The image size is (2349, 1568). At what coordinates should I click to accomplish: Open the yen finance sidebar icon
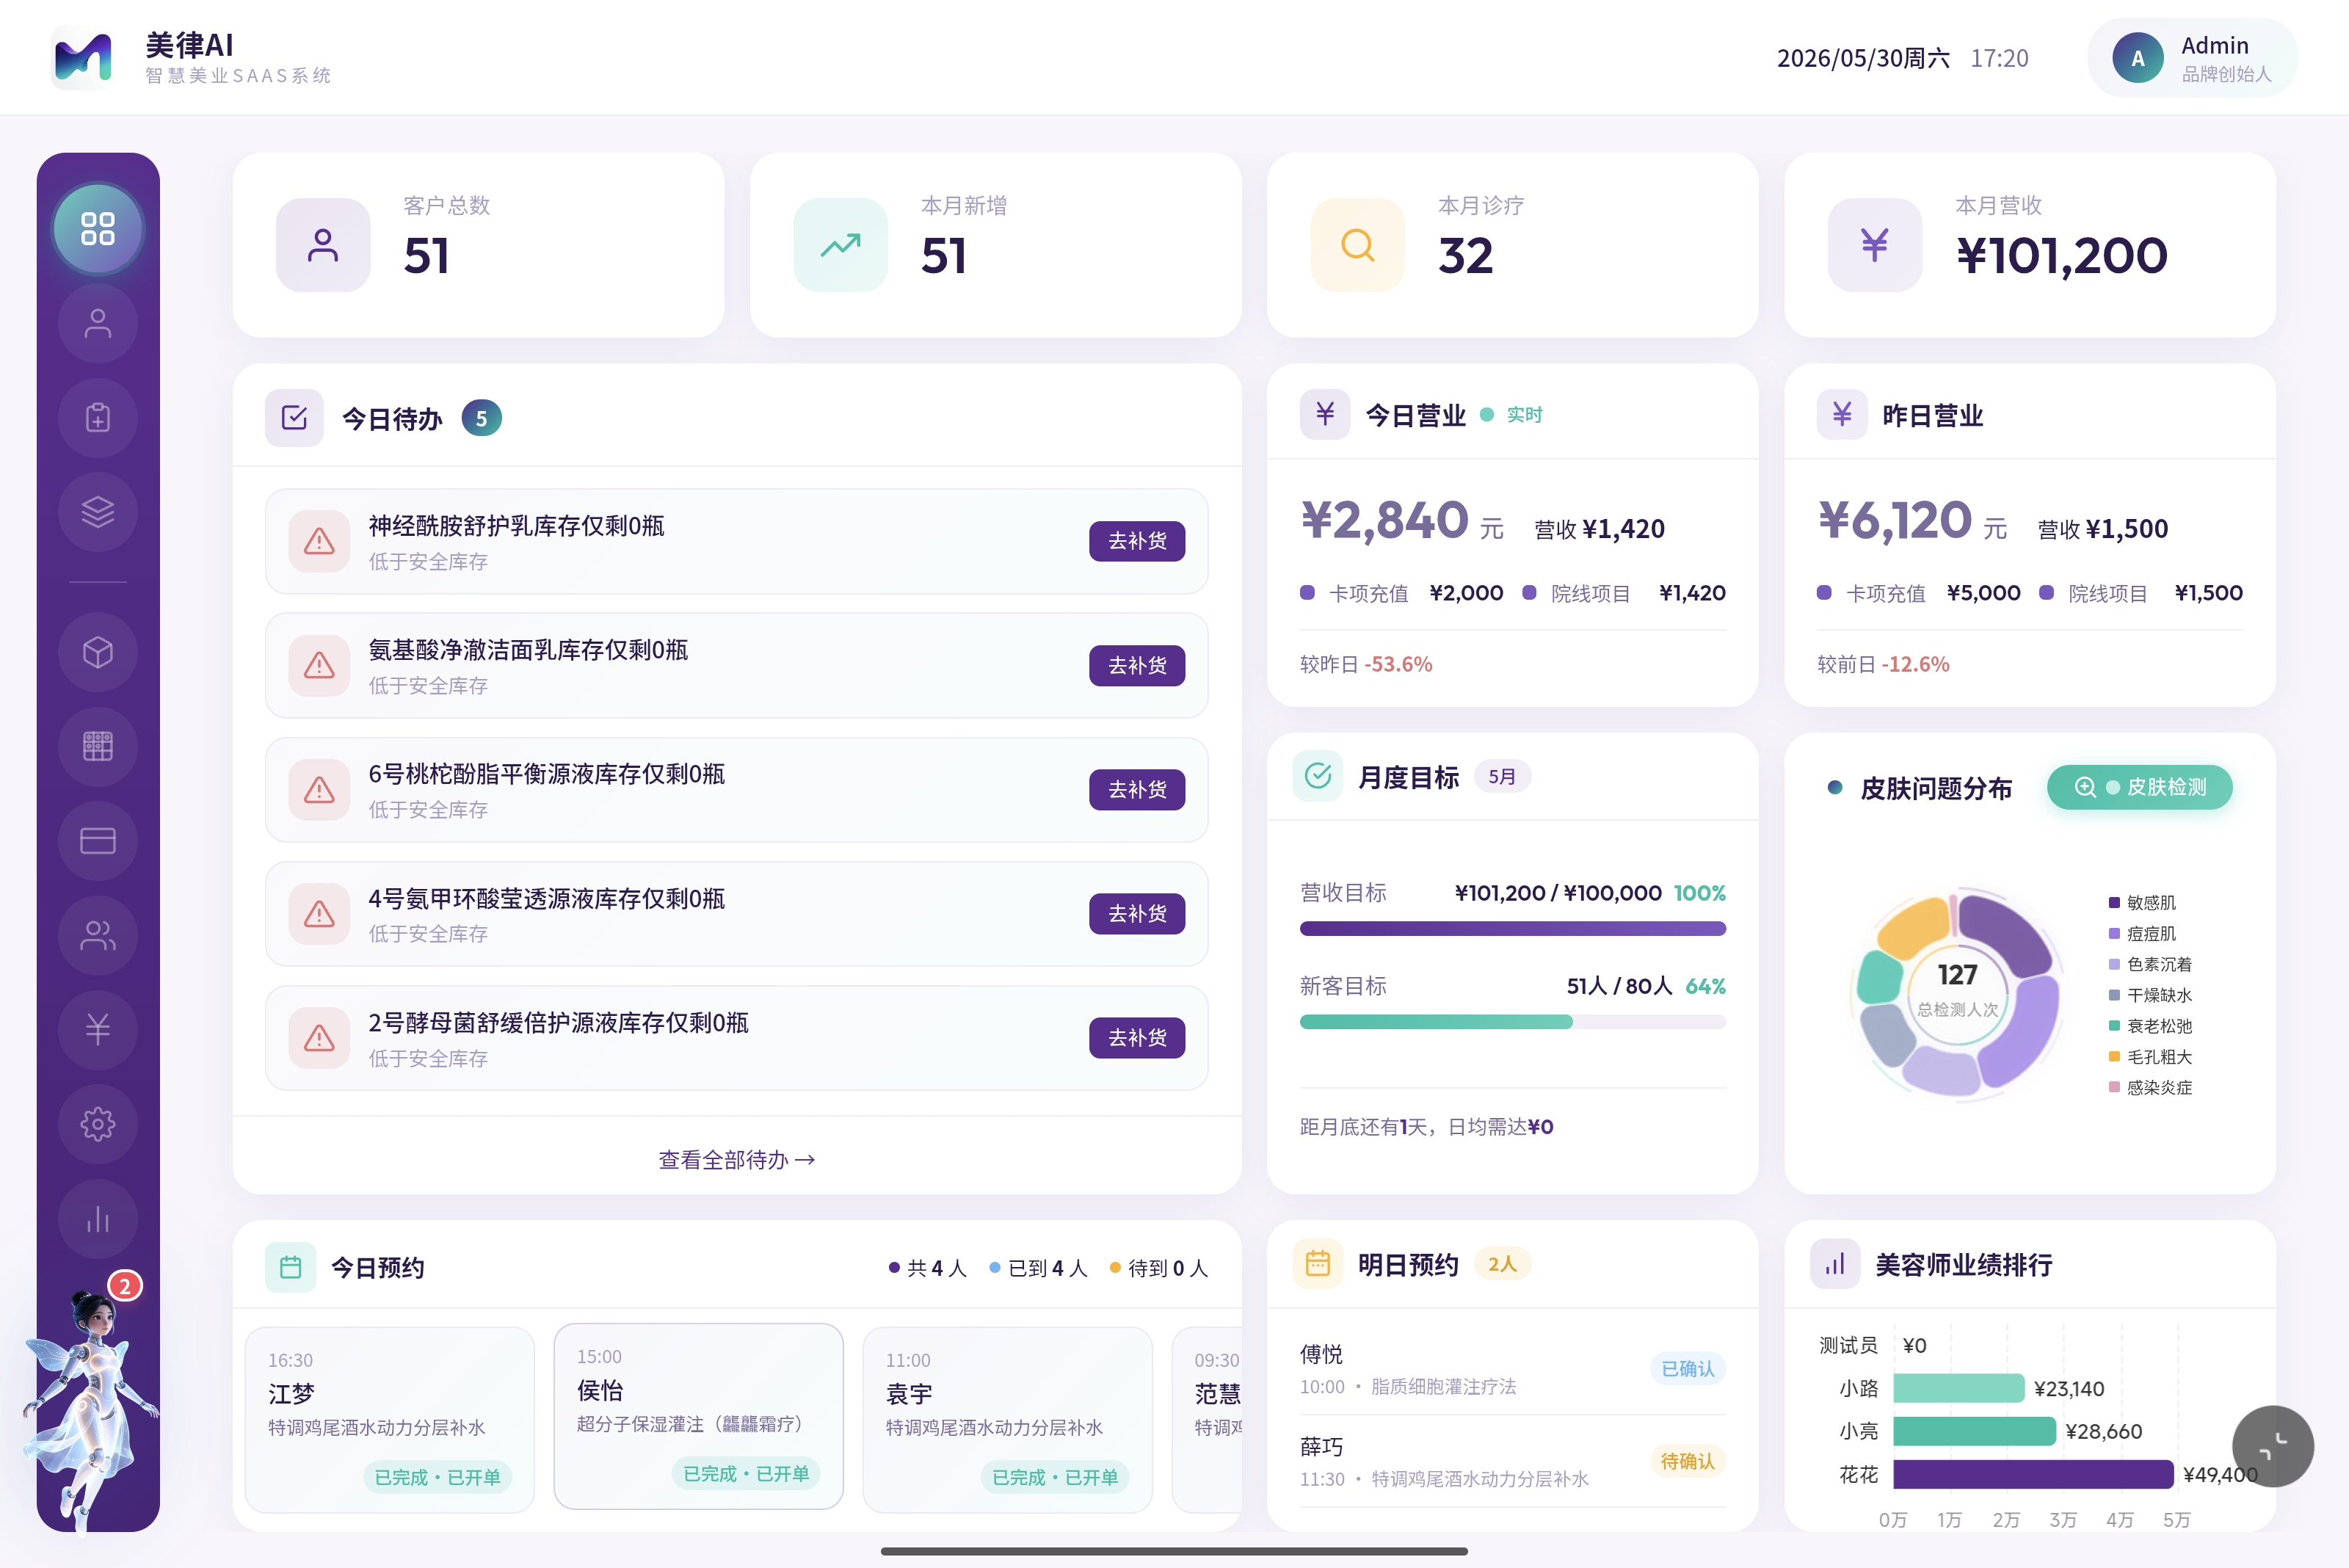click(x=98, y=1029)
